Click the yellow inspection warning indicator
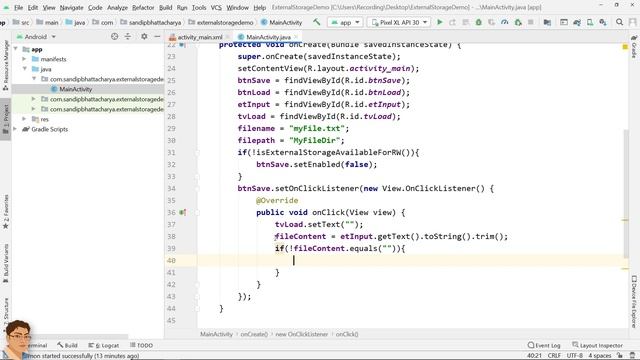This screenshot has width=640, height=360. click(625, 47)
